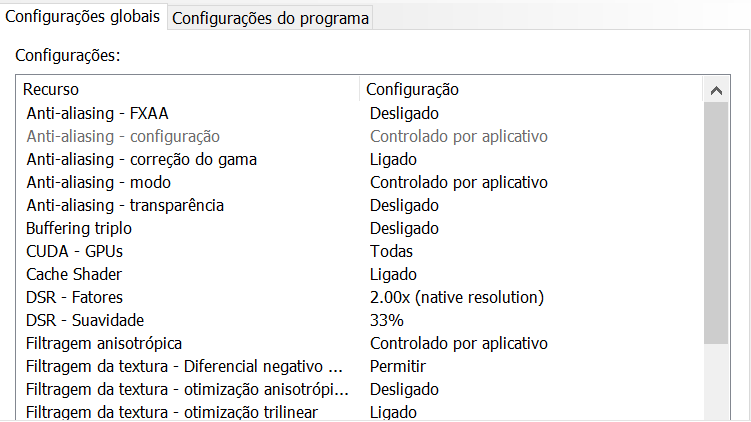Click the scroll up arrow in the settings list
The height and width of the screenshot is (422, 751).
716,90
